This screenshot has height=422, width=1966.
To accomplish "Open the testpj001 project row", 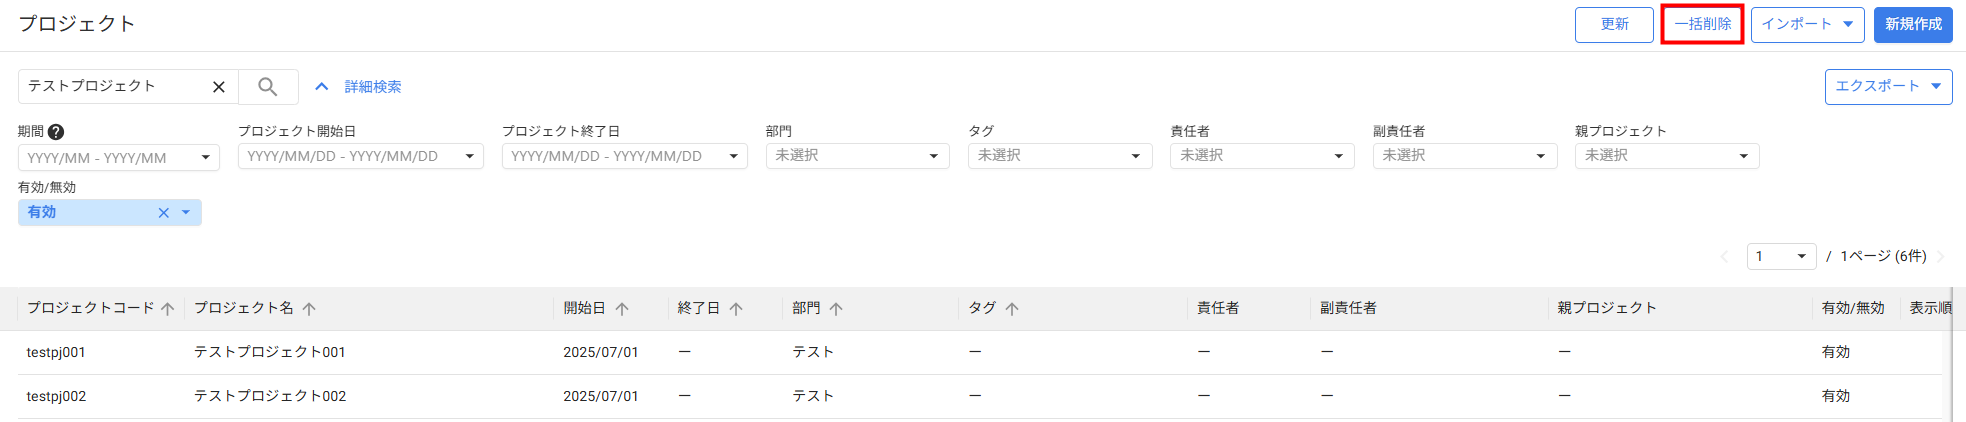I will (x=980, y=352).
